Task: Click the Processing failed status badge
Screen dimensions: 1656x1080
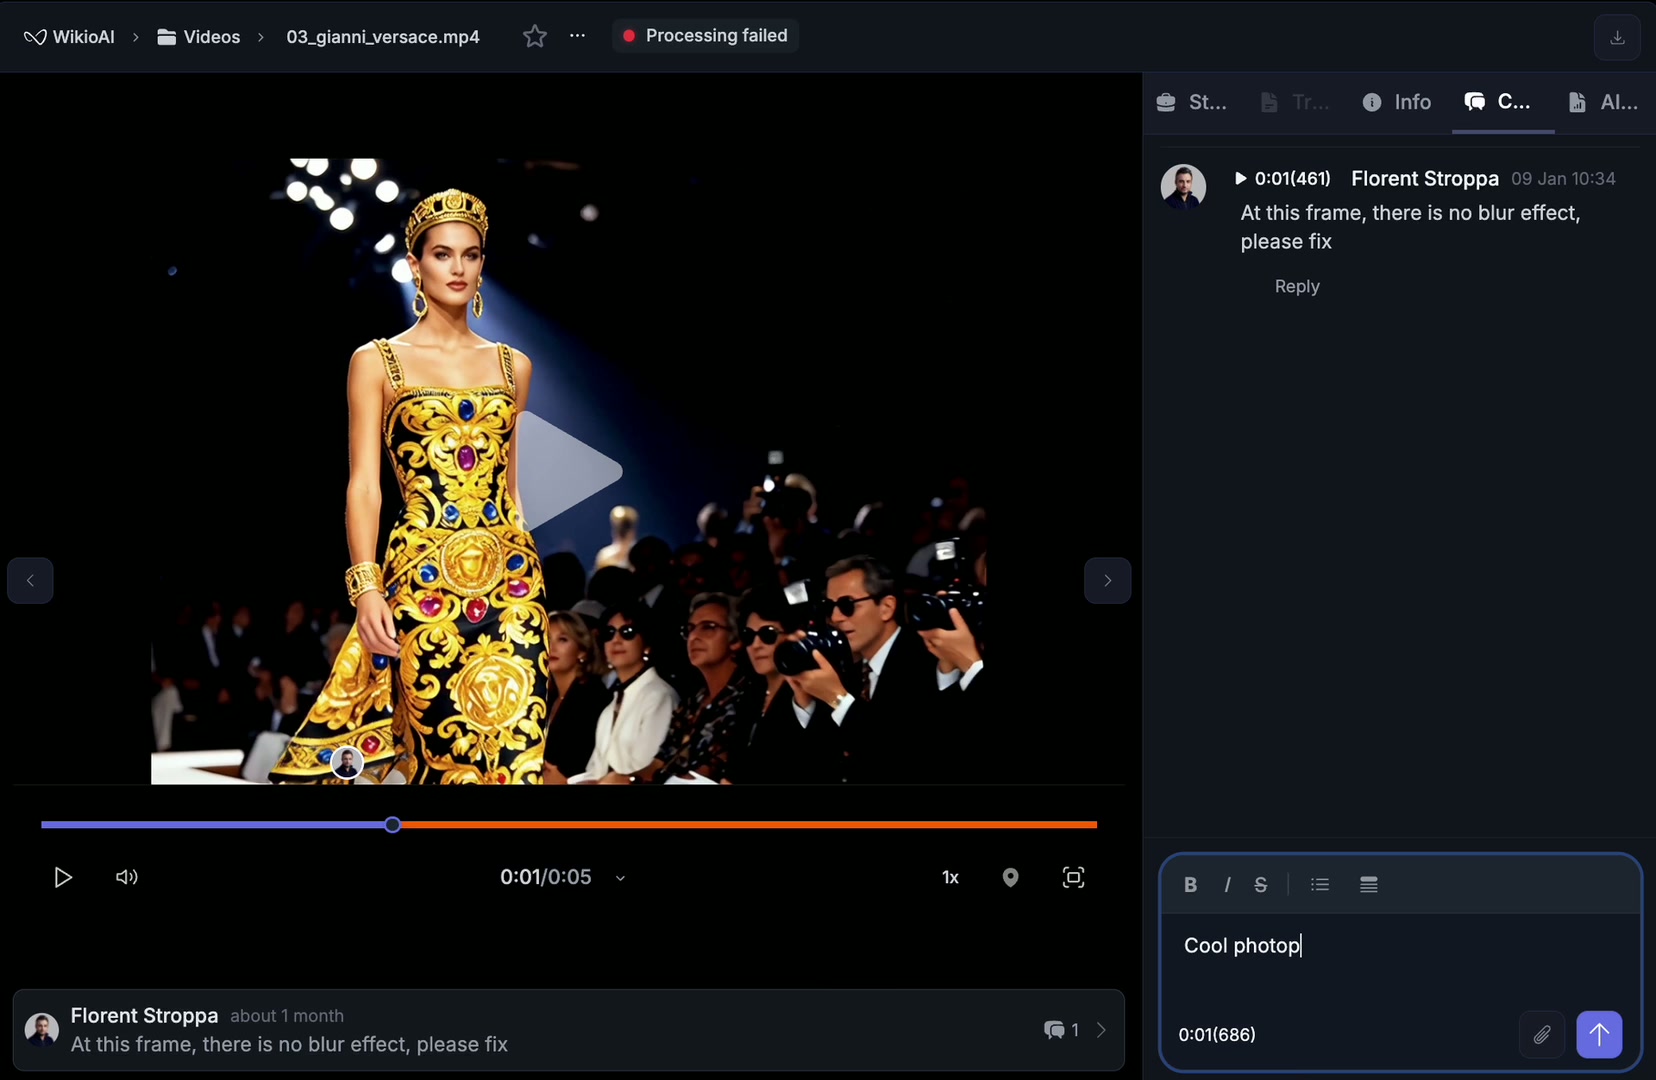Action: (705, 35)
